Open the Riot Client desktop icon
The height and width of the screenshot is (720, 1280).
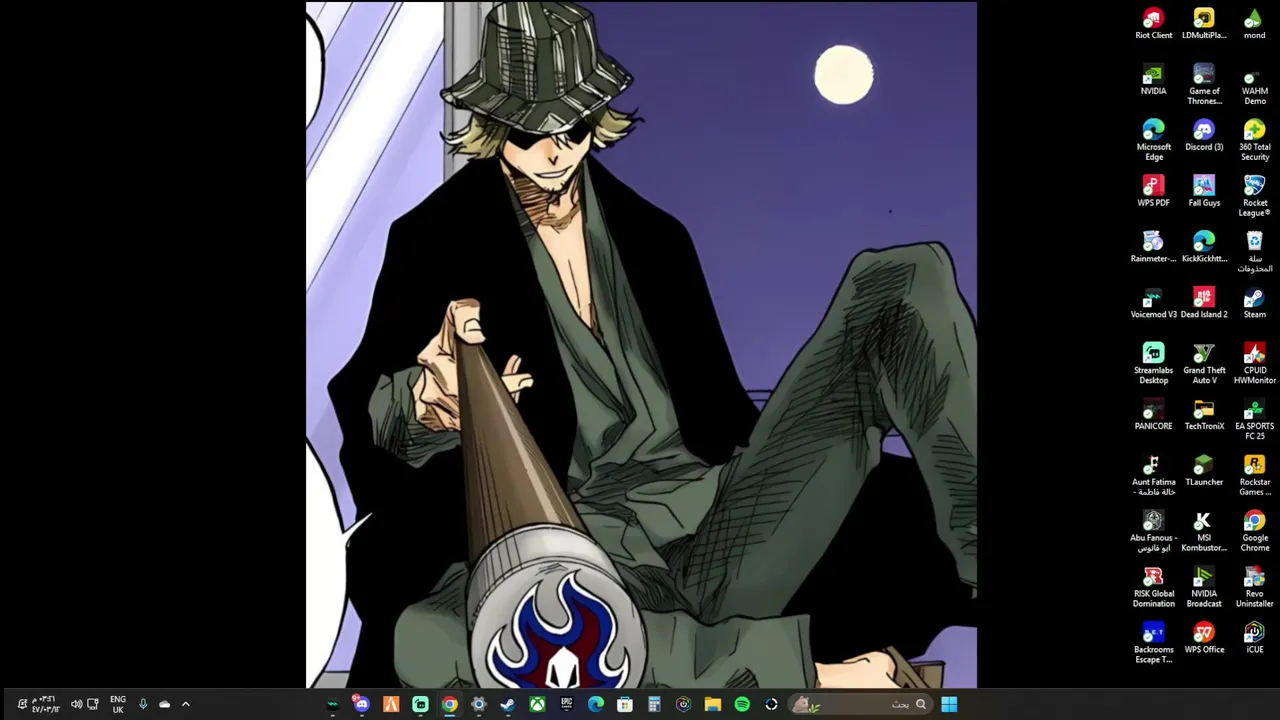point(1153,24)
